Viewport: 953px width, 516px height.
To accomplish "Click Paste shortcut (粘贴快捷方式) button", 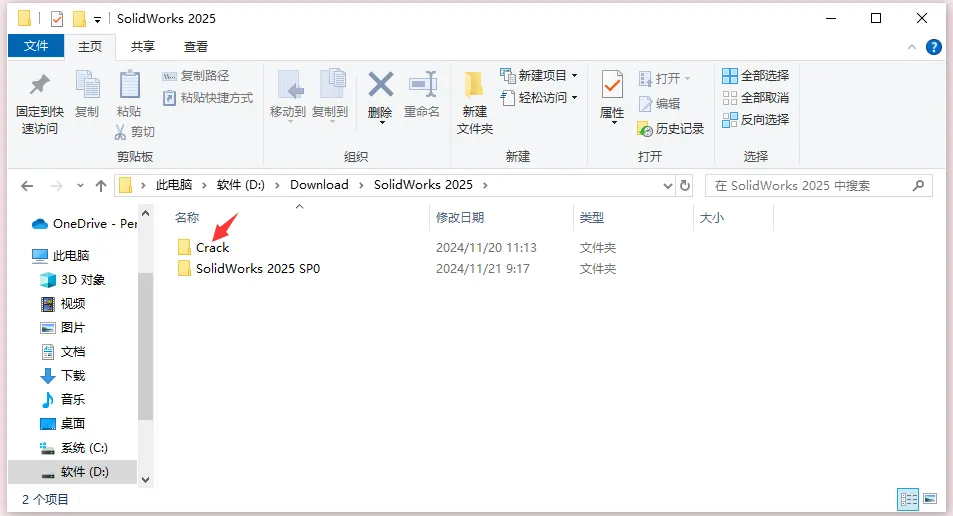I will coord(208,97).
